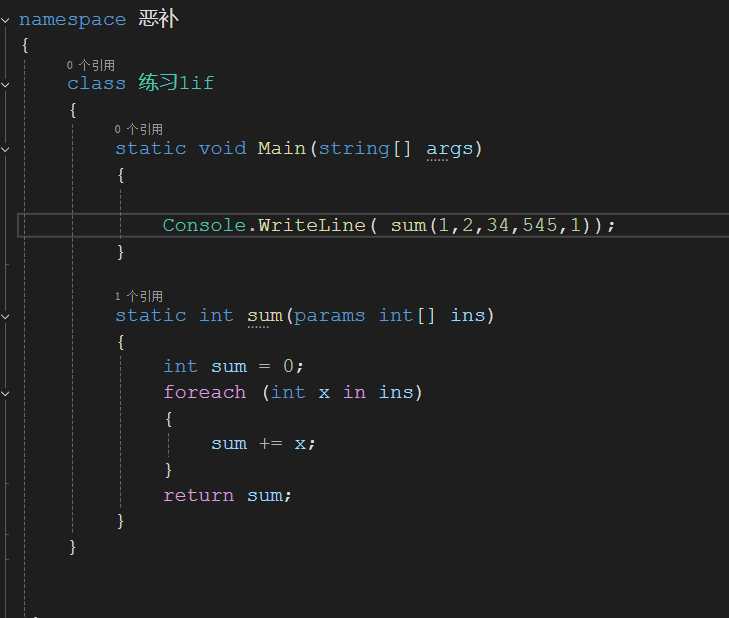Viewport: 729px width, 618px height.
Task: Click the sum call inside WriteLine
Action: tap(408, 226)
